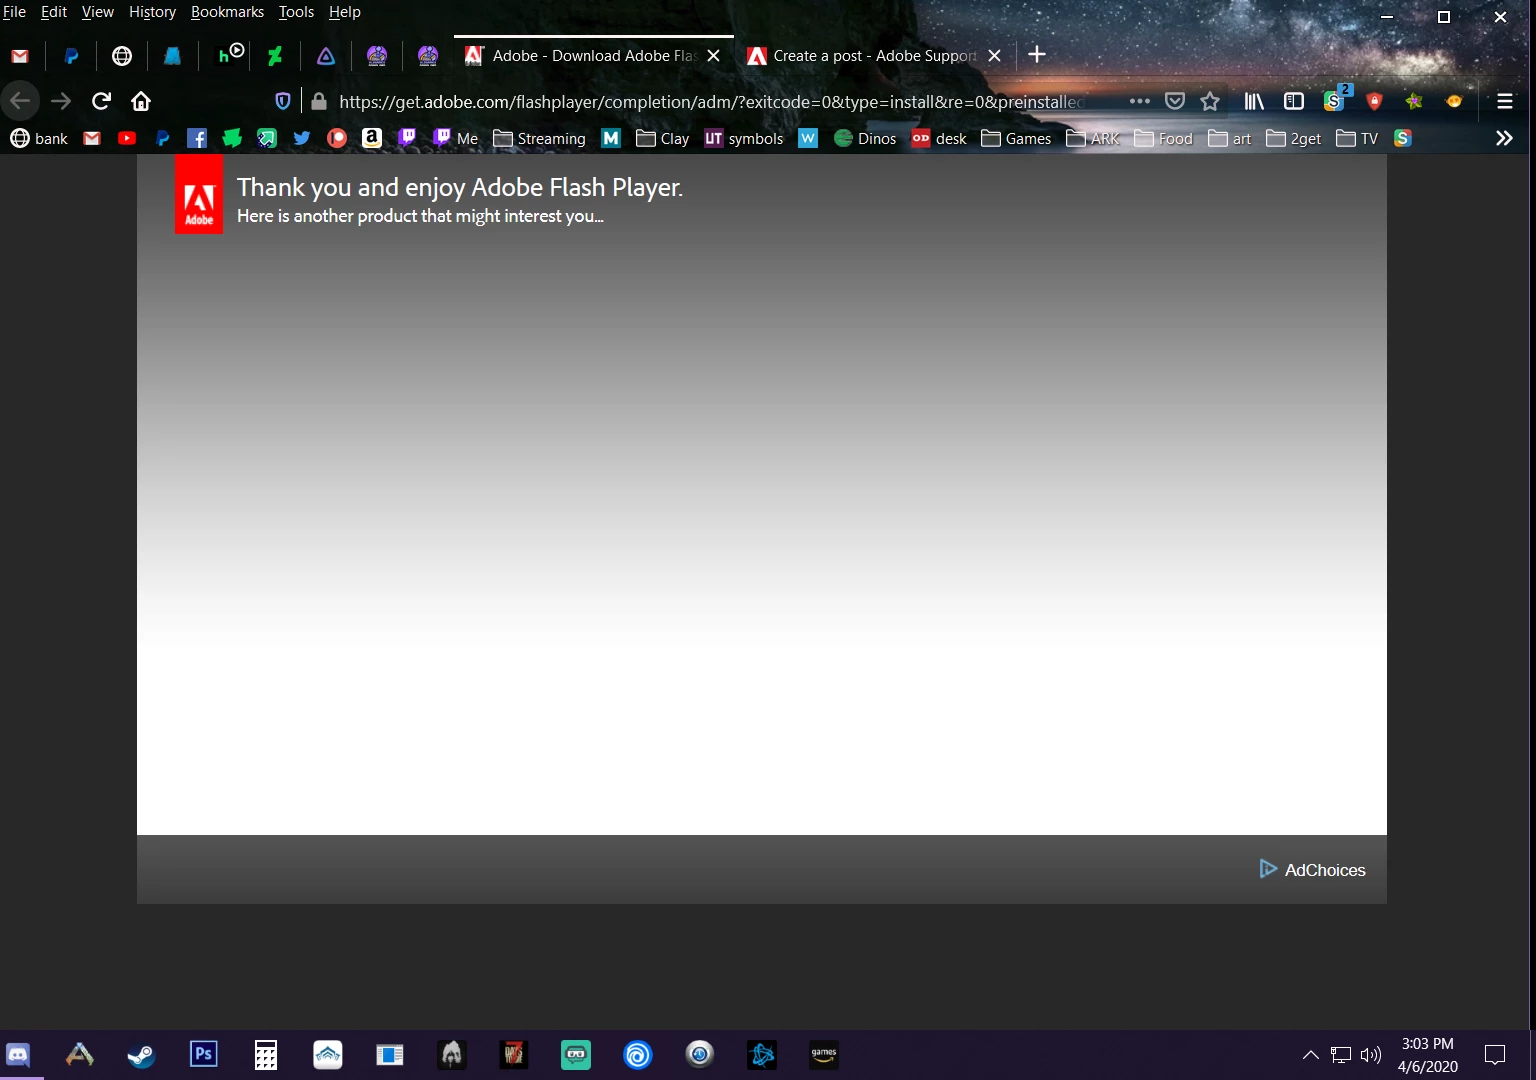Image resolution: width=1536 pixels, height=1080 pixels.
Task: Open the History menu
Action: coord(152,12)
